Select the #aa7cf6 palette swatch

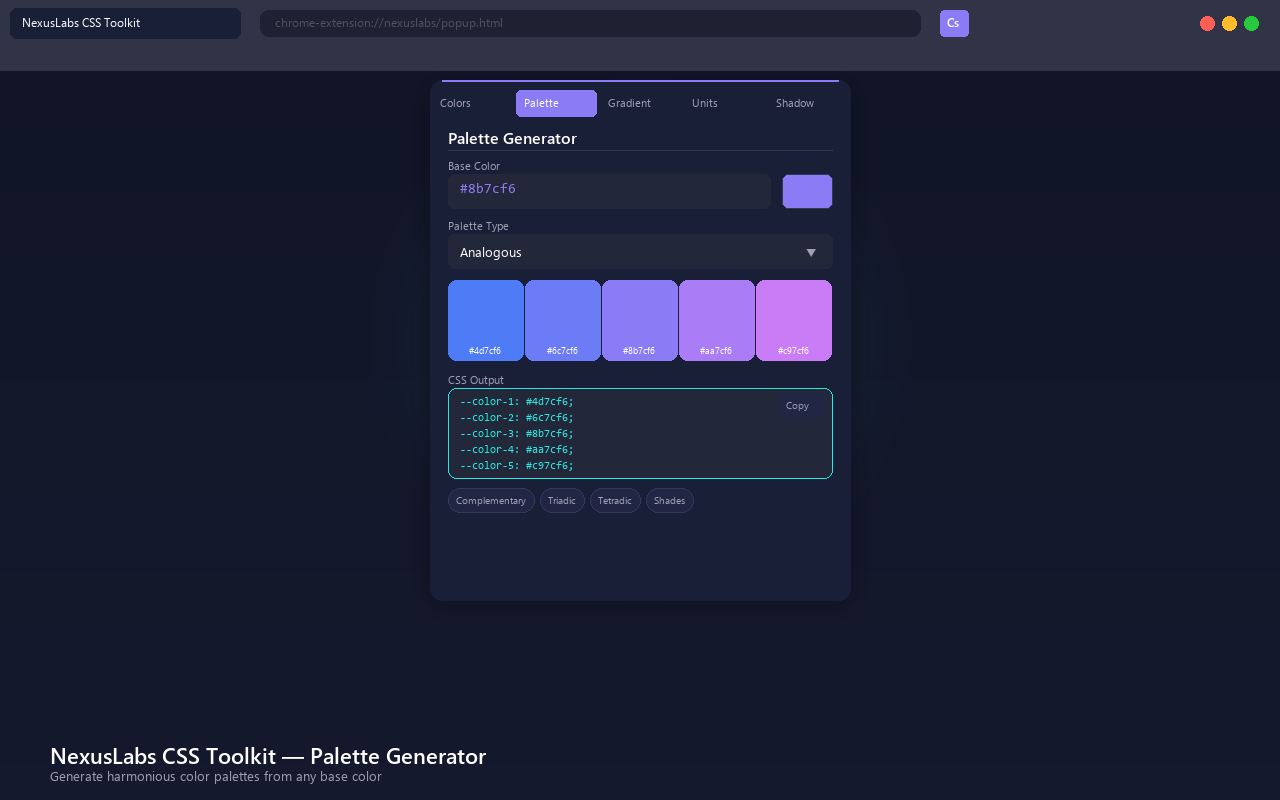coord(717,320)
